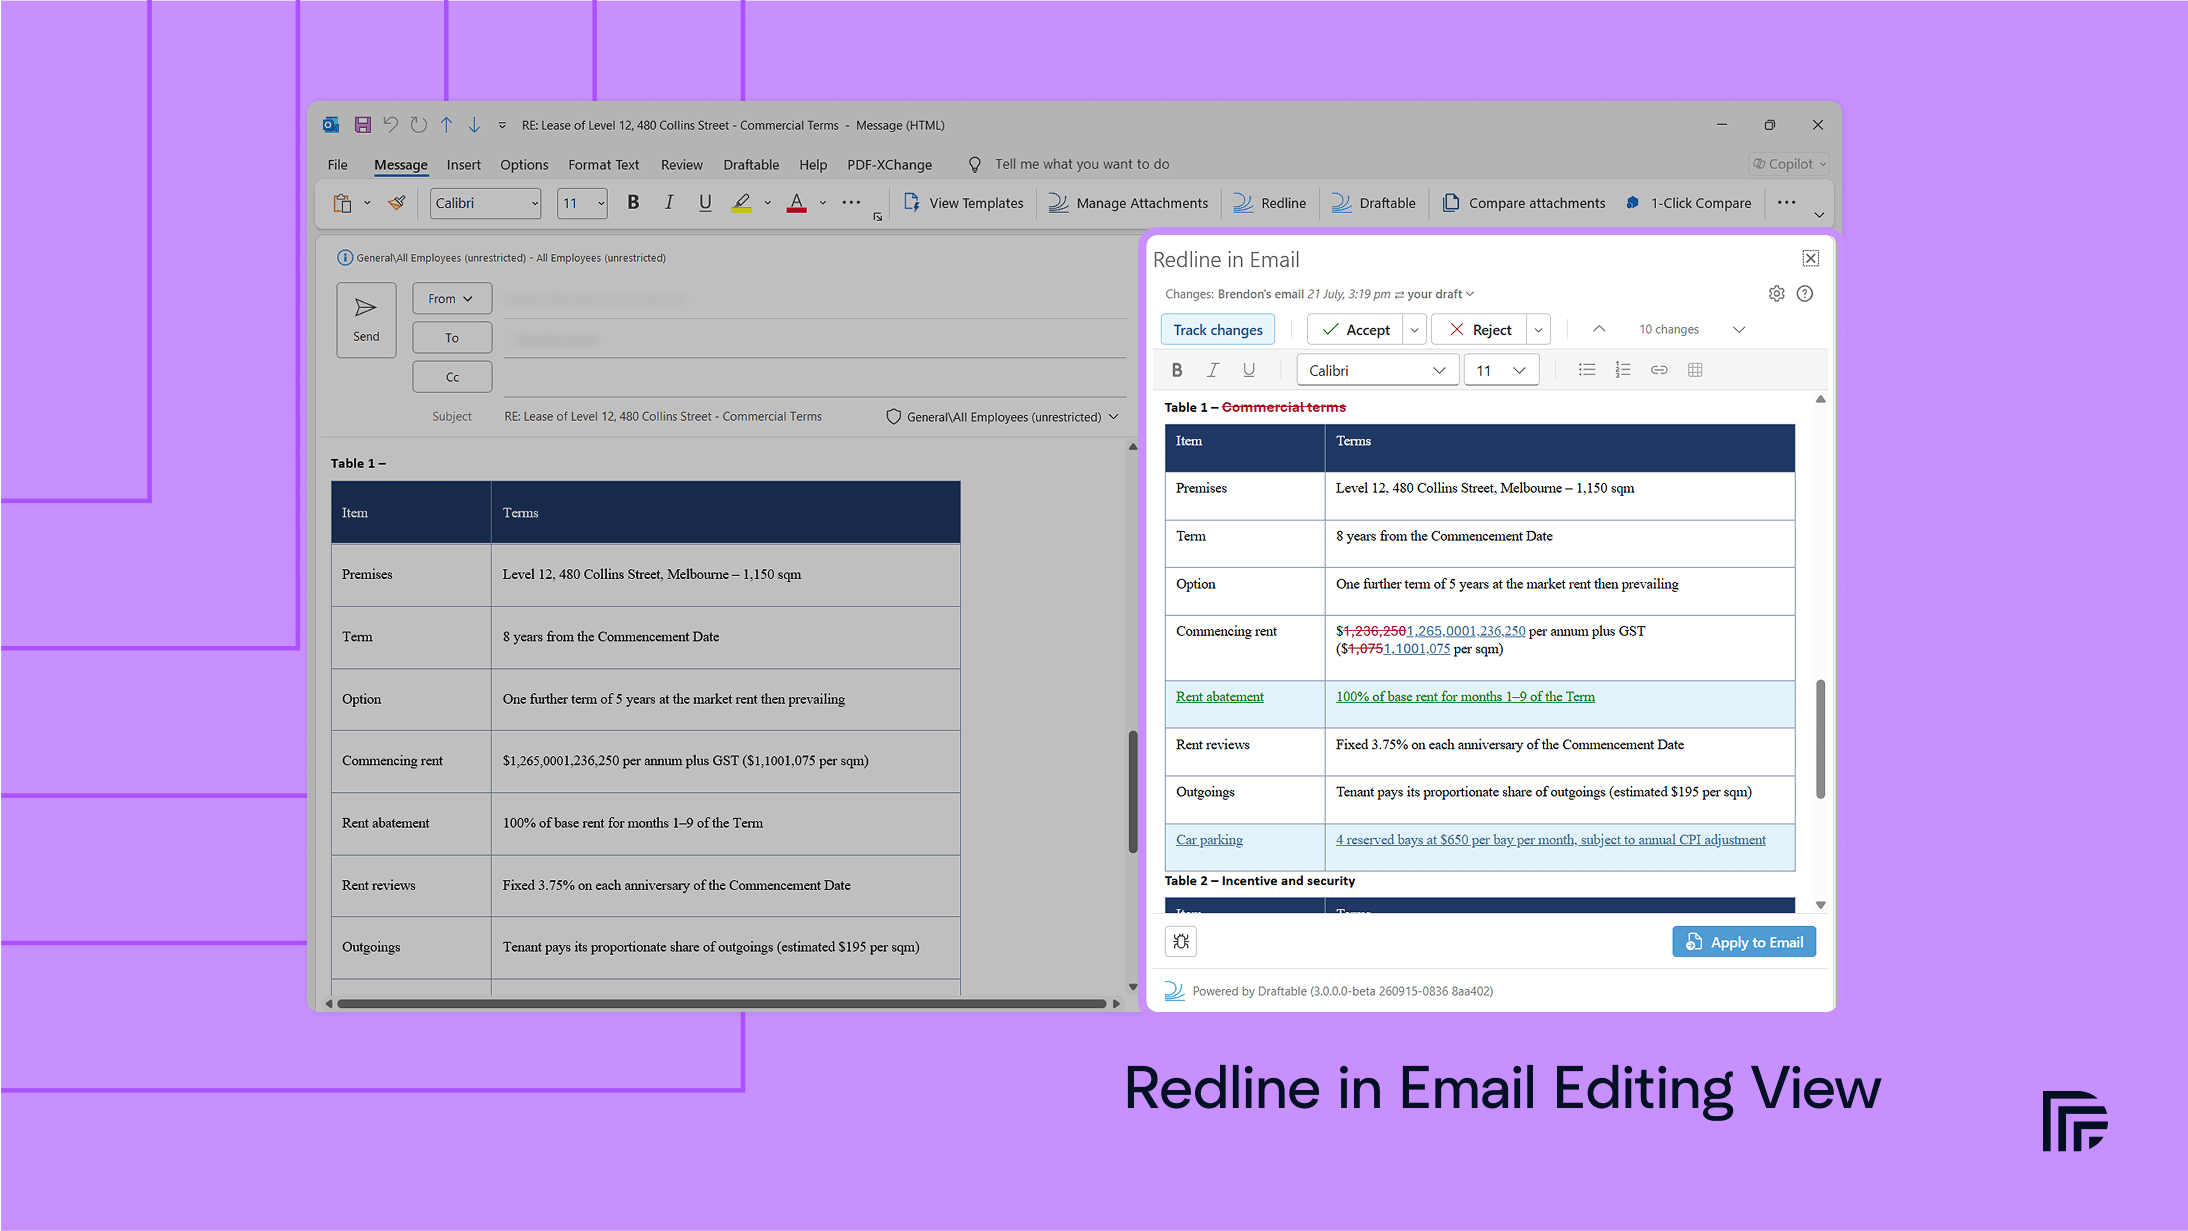
Task: Click the Accept button
Action: [1355, 330]
